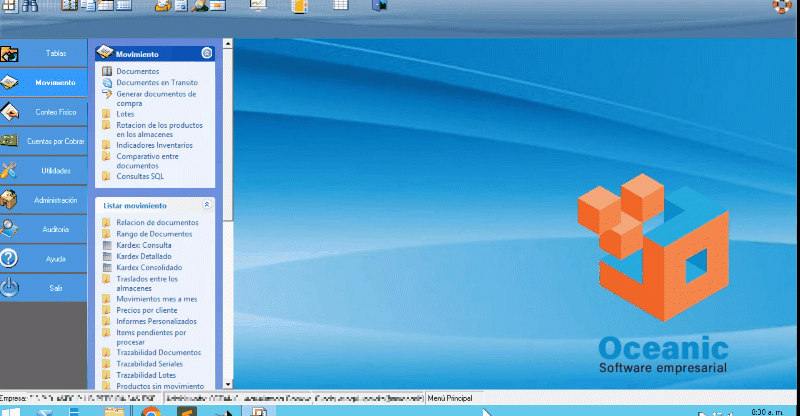Screen dimensions: 800x416
Task: Open the Utilidades tools icon
Action: click(10, 170)
